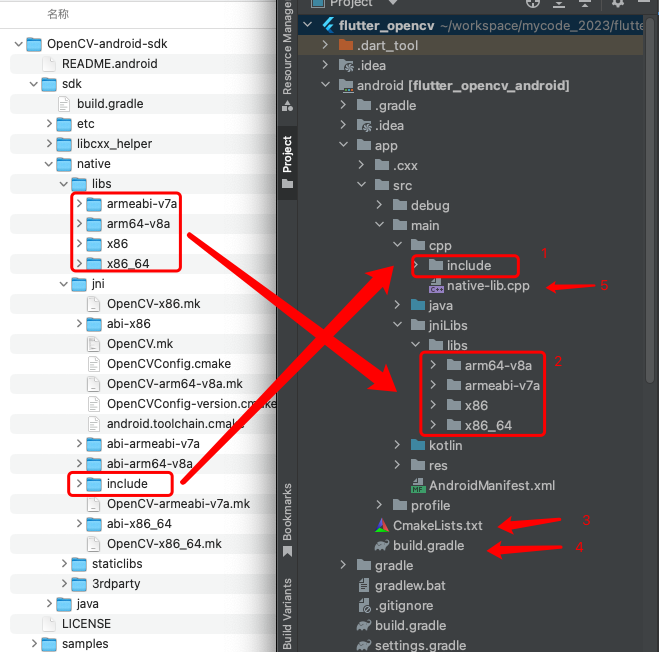Image resolution: width=659 pixels, height=652 pixels.
Task: Select arm64-v8a under jniLibs libs
Action: tap(489, 365)
